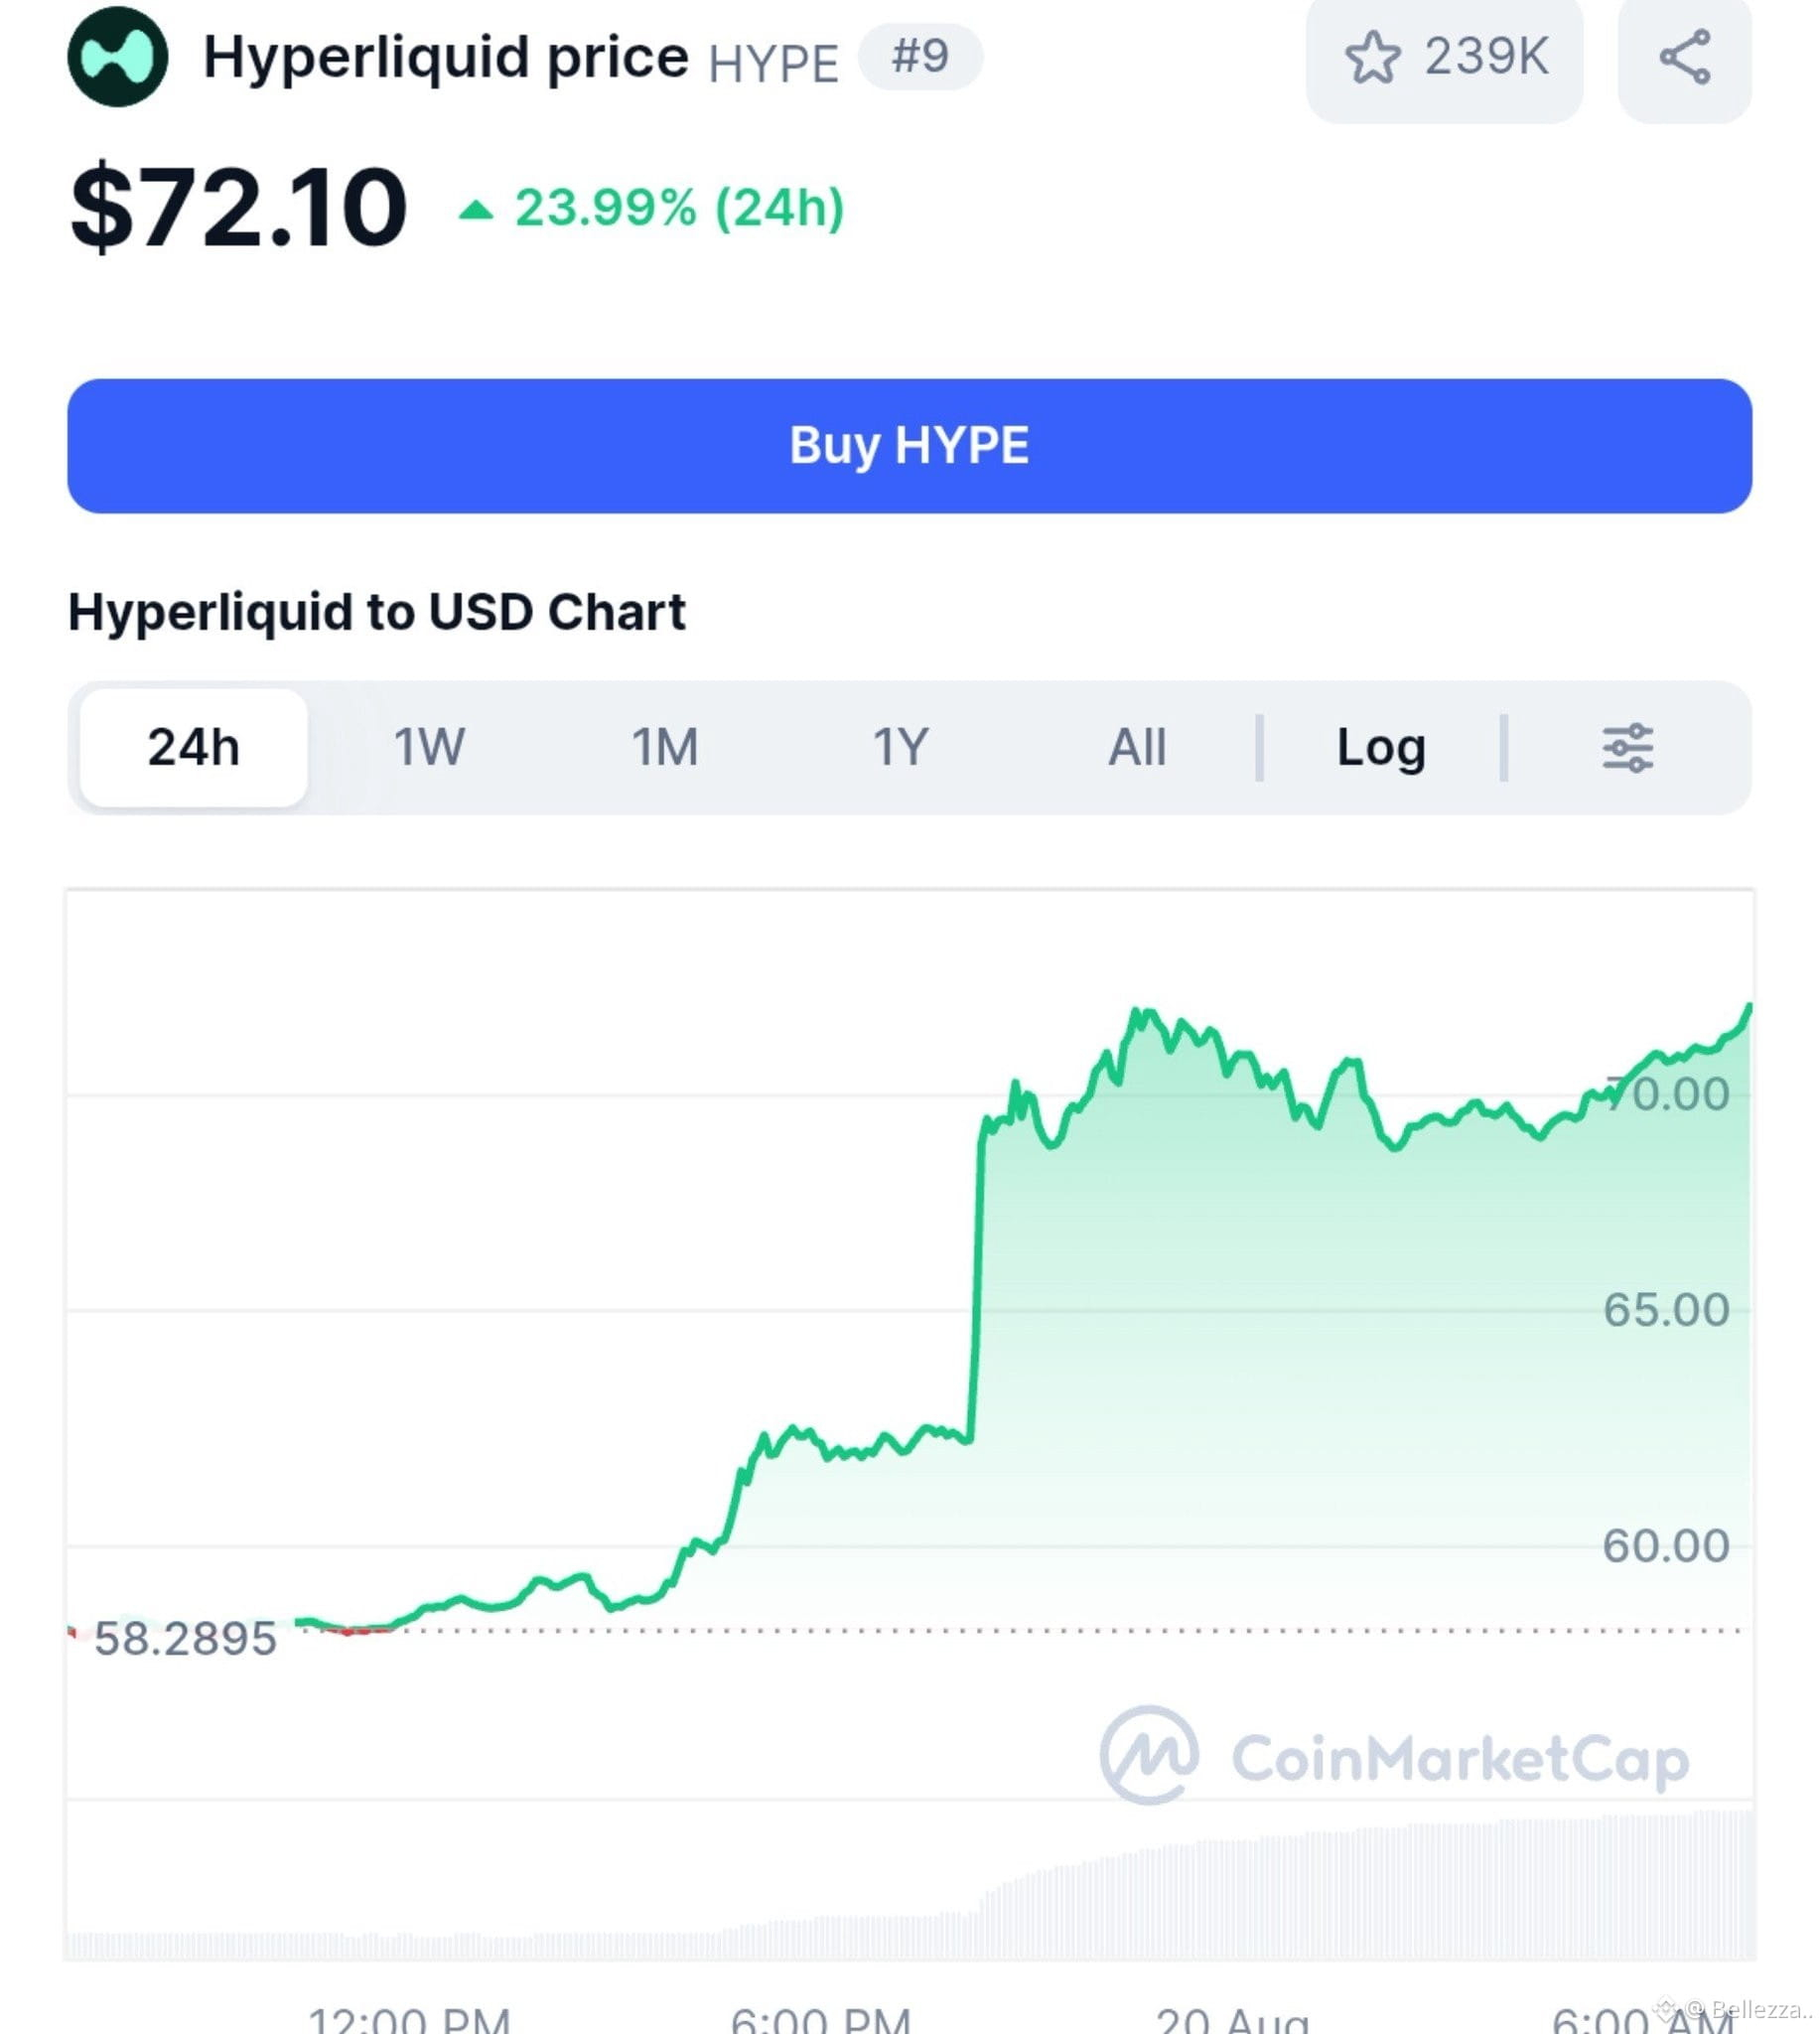
Task: Click the 58.2895 opening price label
Action: point(185,1639)
